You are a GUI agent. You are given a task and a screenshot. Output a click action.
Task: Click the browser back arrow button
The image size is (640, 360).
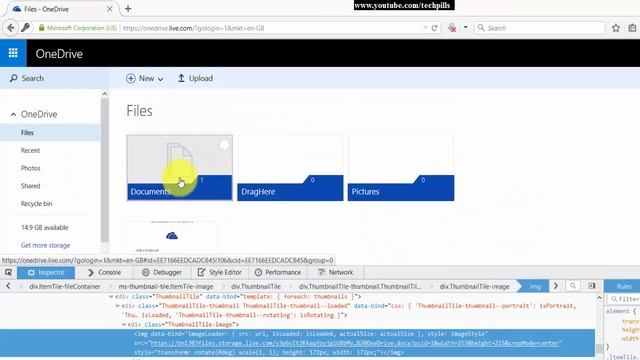point(11,28)
